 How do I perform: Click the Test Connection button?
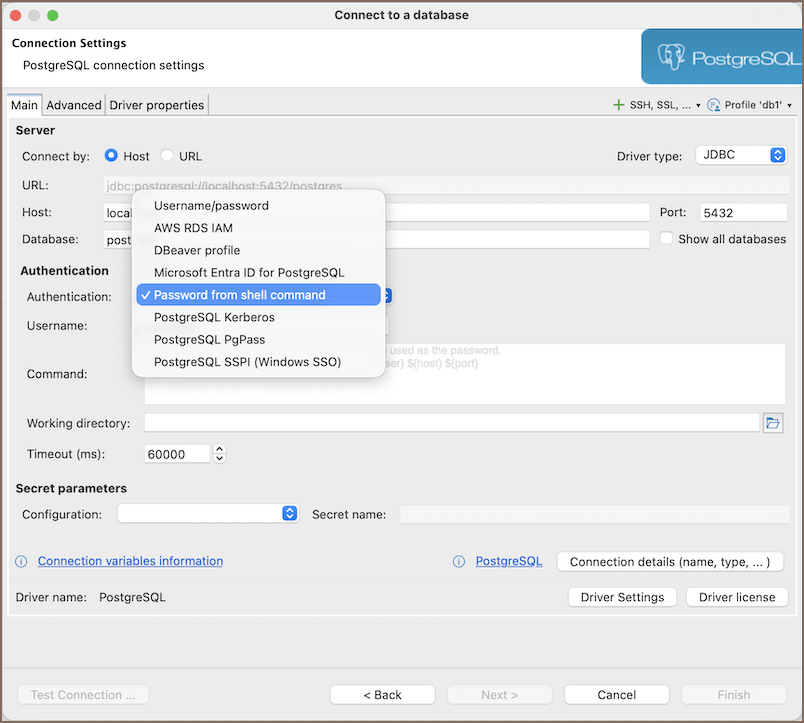(x=83, y=695)
